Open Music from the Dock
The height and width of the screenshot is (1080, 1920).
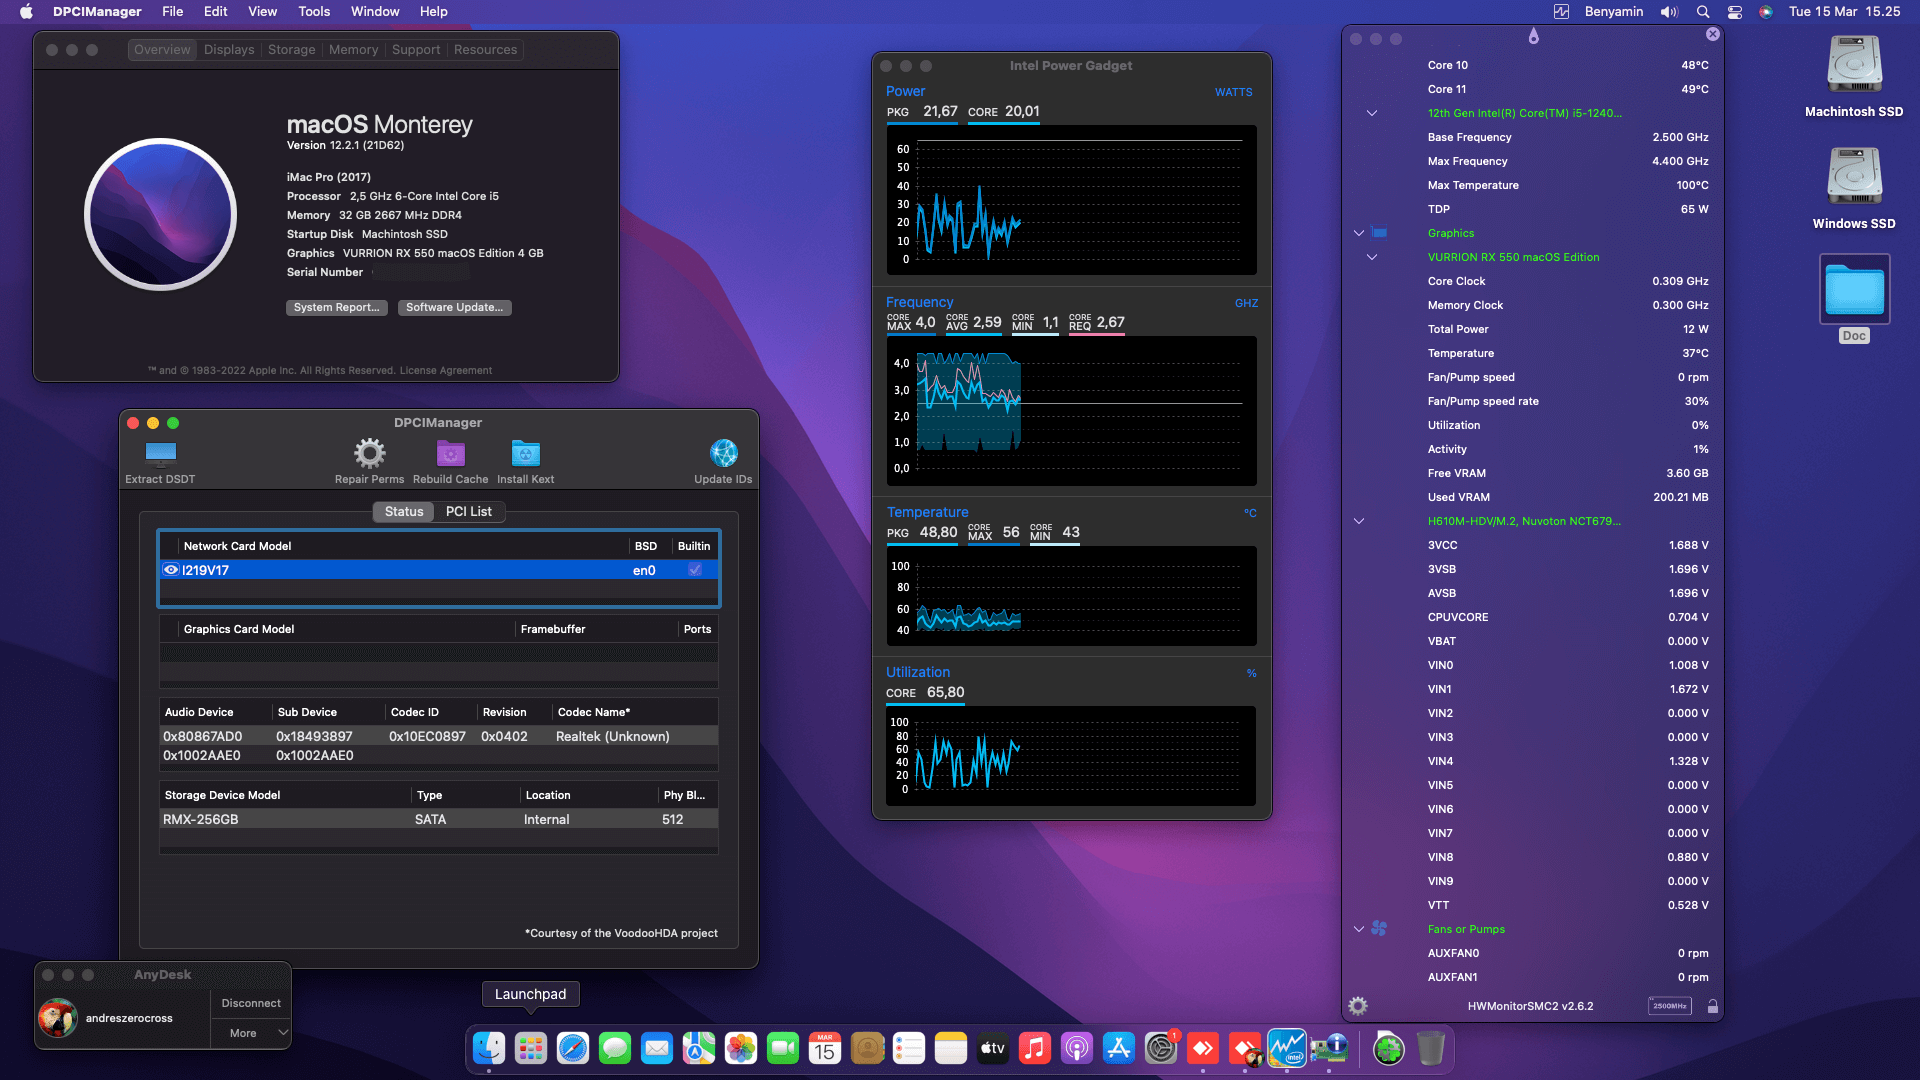(1035, 1048)
